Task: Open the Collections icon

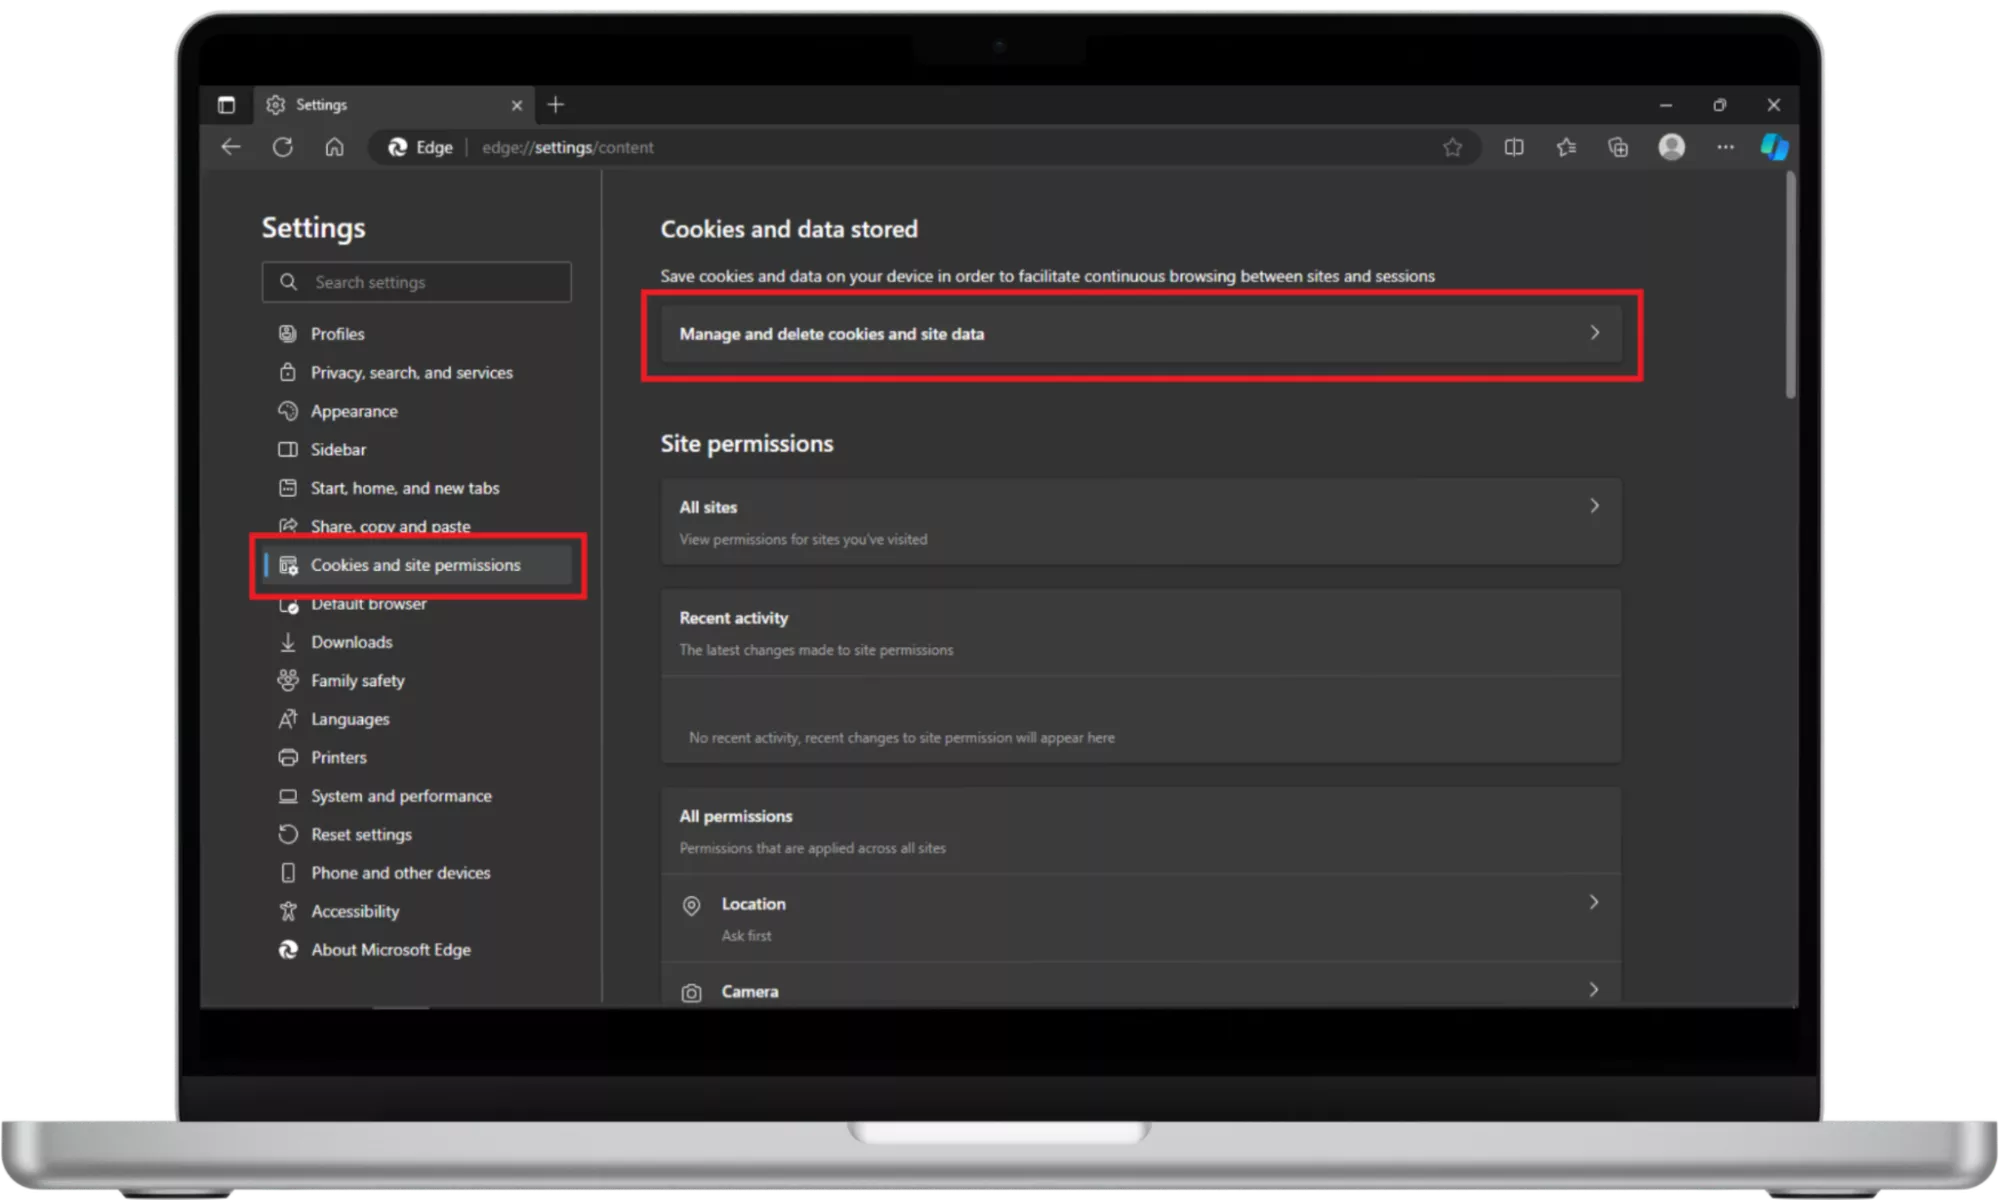Action: (x=1618, y=147)
